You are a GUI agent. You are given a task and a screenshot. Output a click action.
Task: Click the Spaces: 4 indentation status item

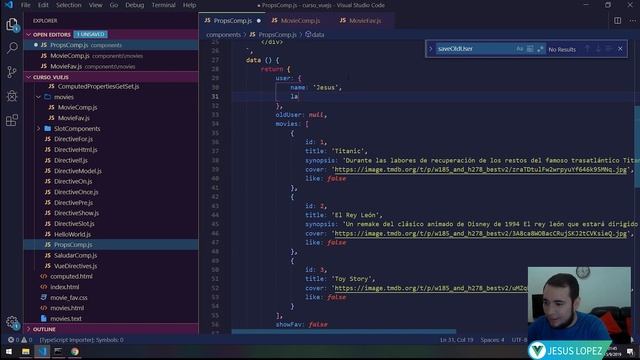[x=492, y=340]
